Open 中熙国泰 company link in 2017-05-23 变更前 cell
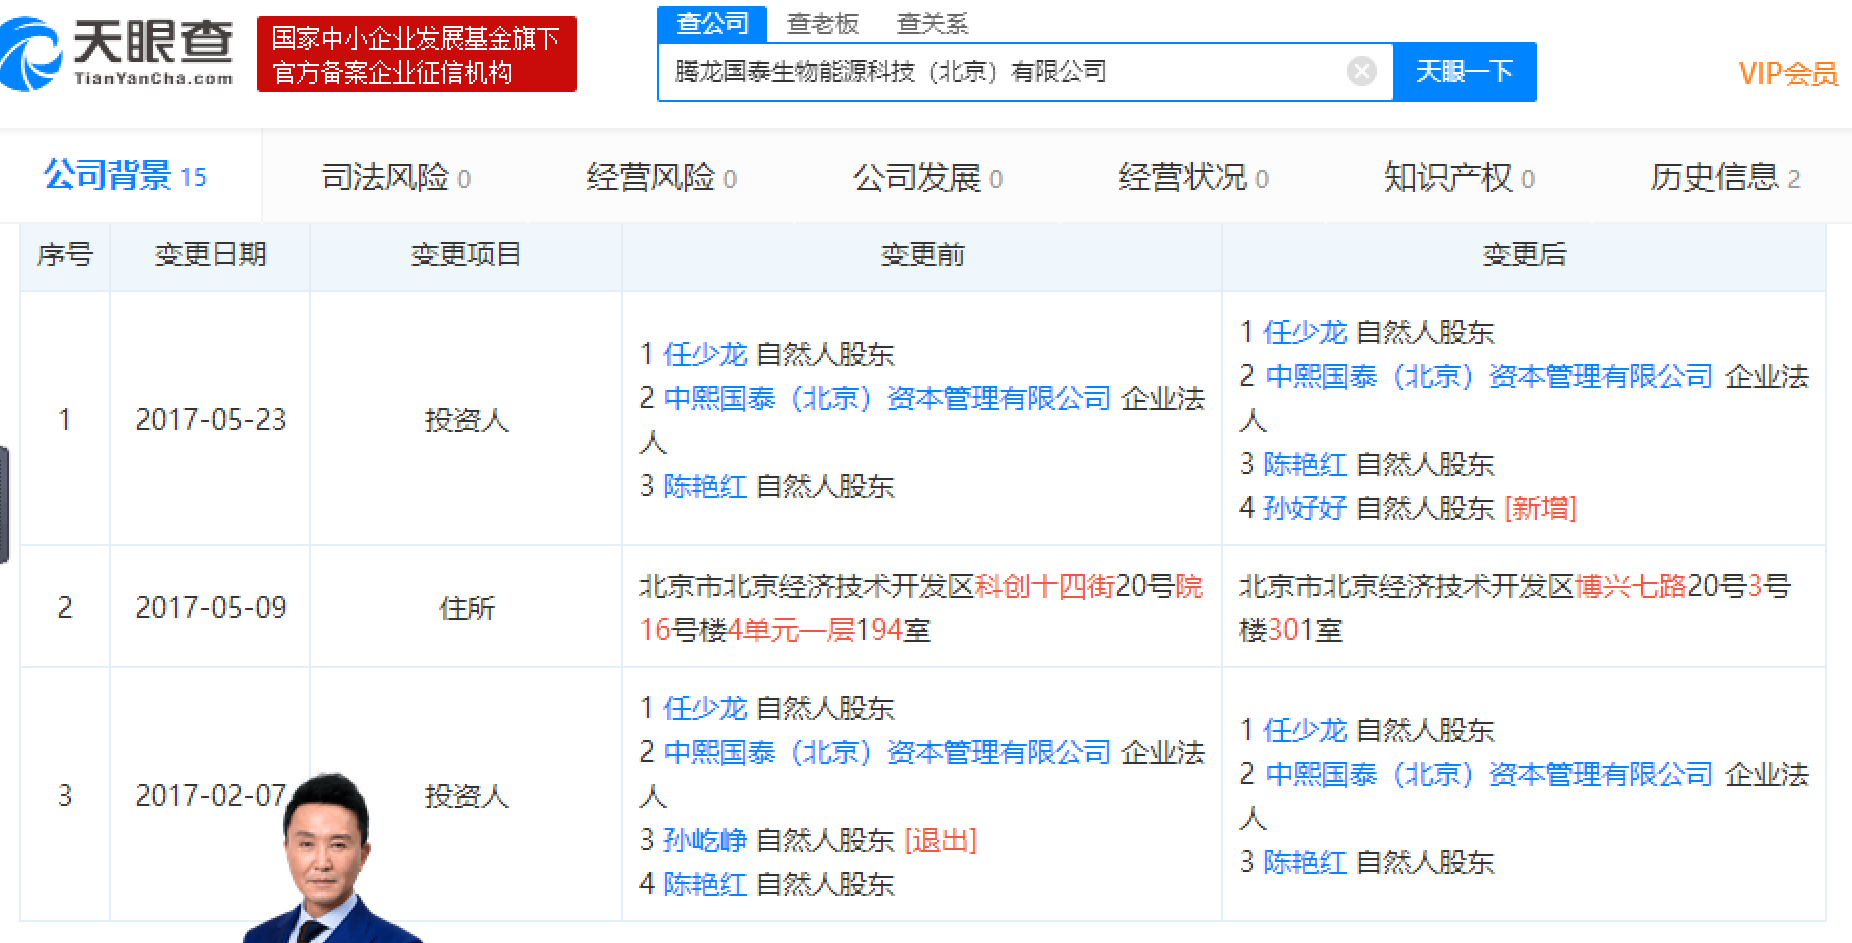The image size is (1852, 943). (x=887, y=398)
